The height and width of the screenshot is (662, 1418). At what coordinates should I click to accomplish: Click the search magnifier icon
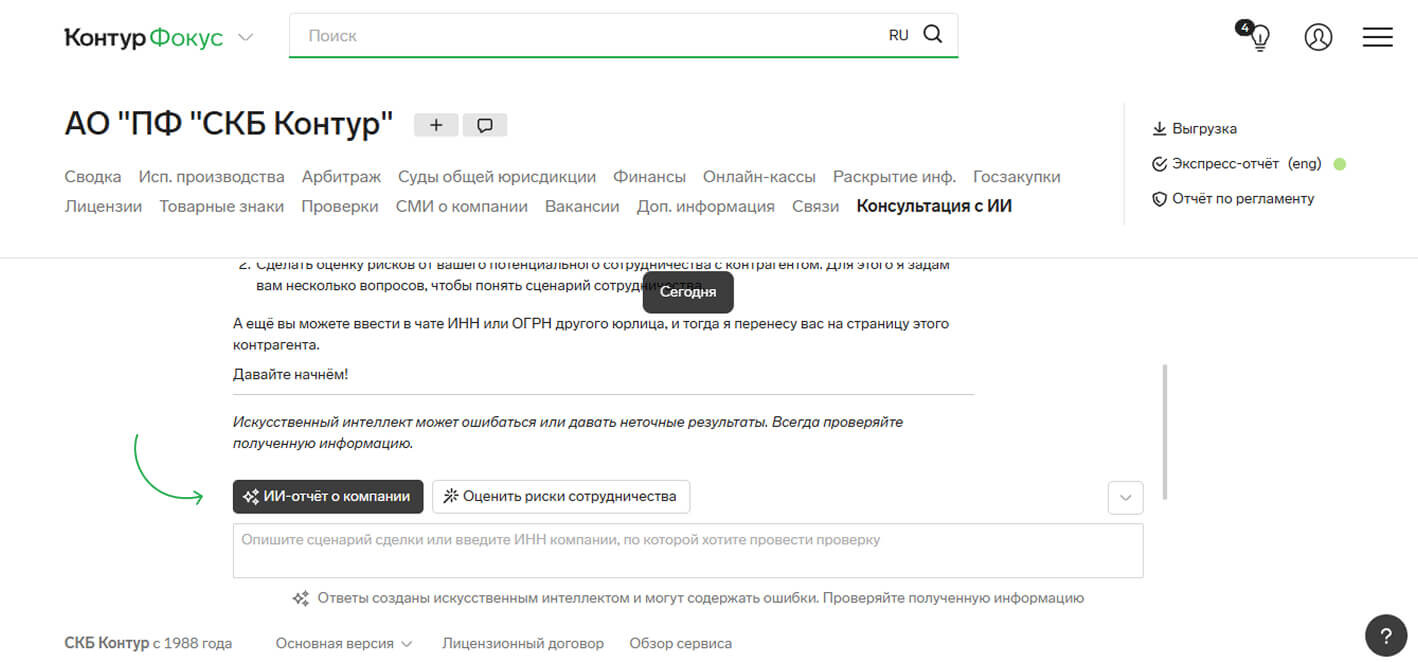tap(932, 35)
